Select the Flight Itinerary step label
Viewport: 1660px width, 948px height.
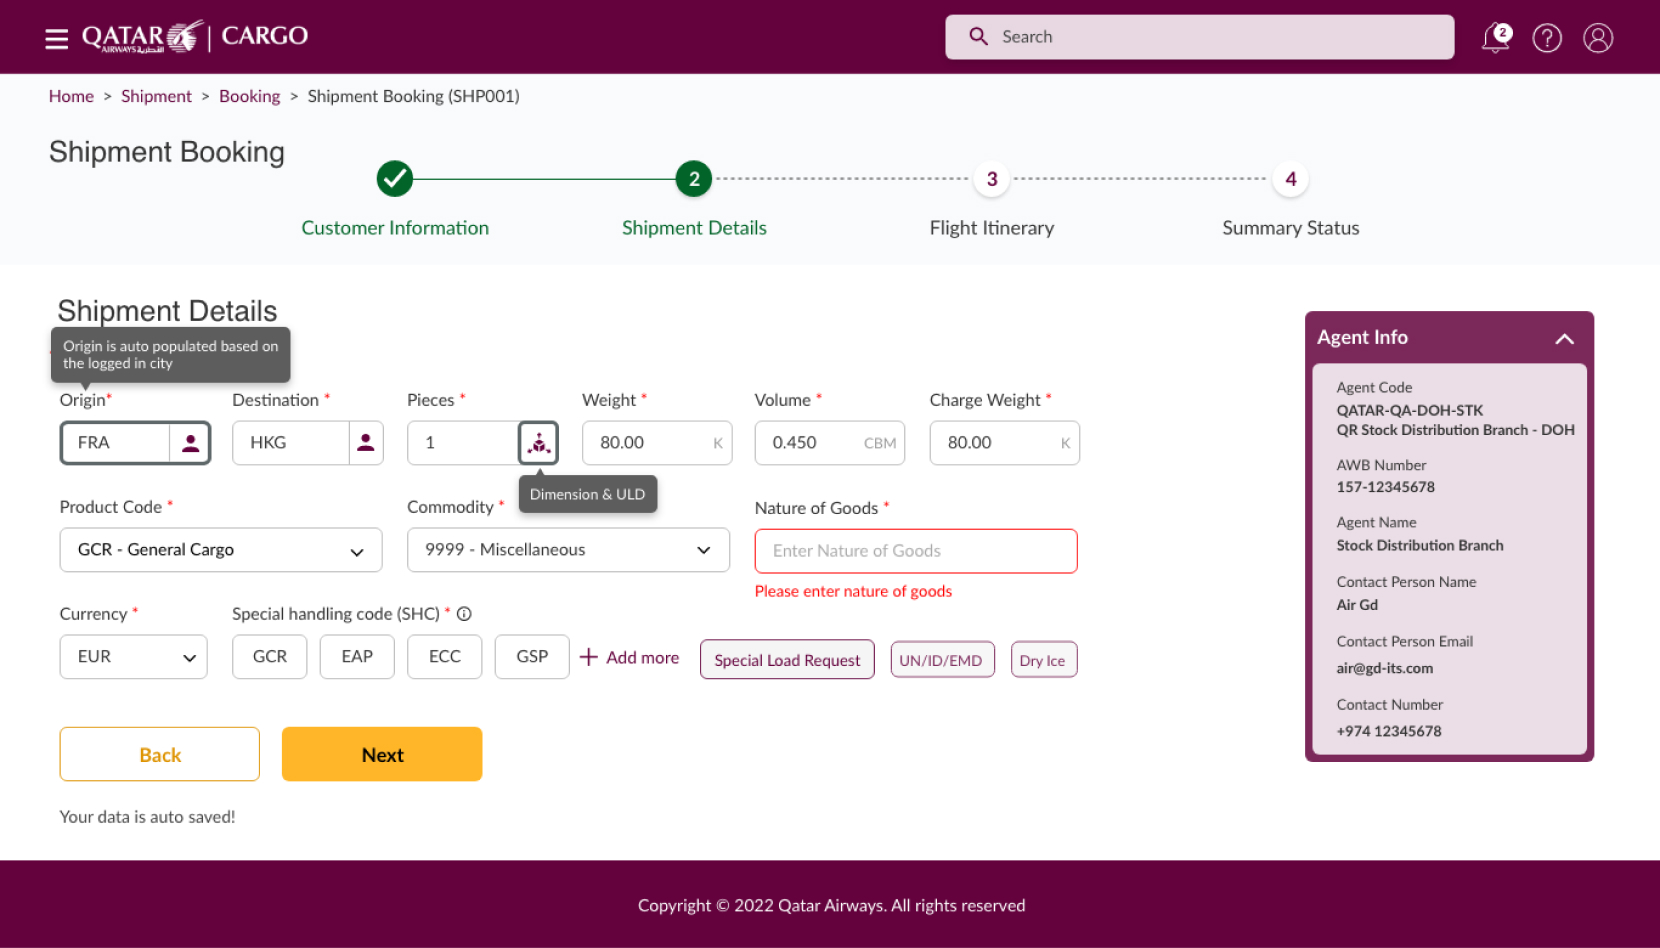click(x=992, y=228)
